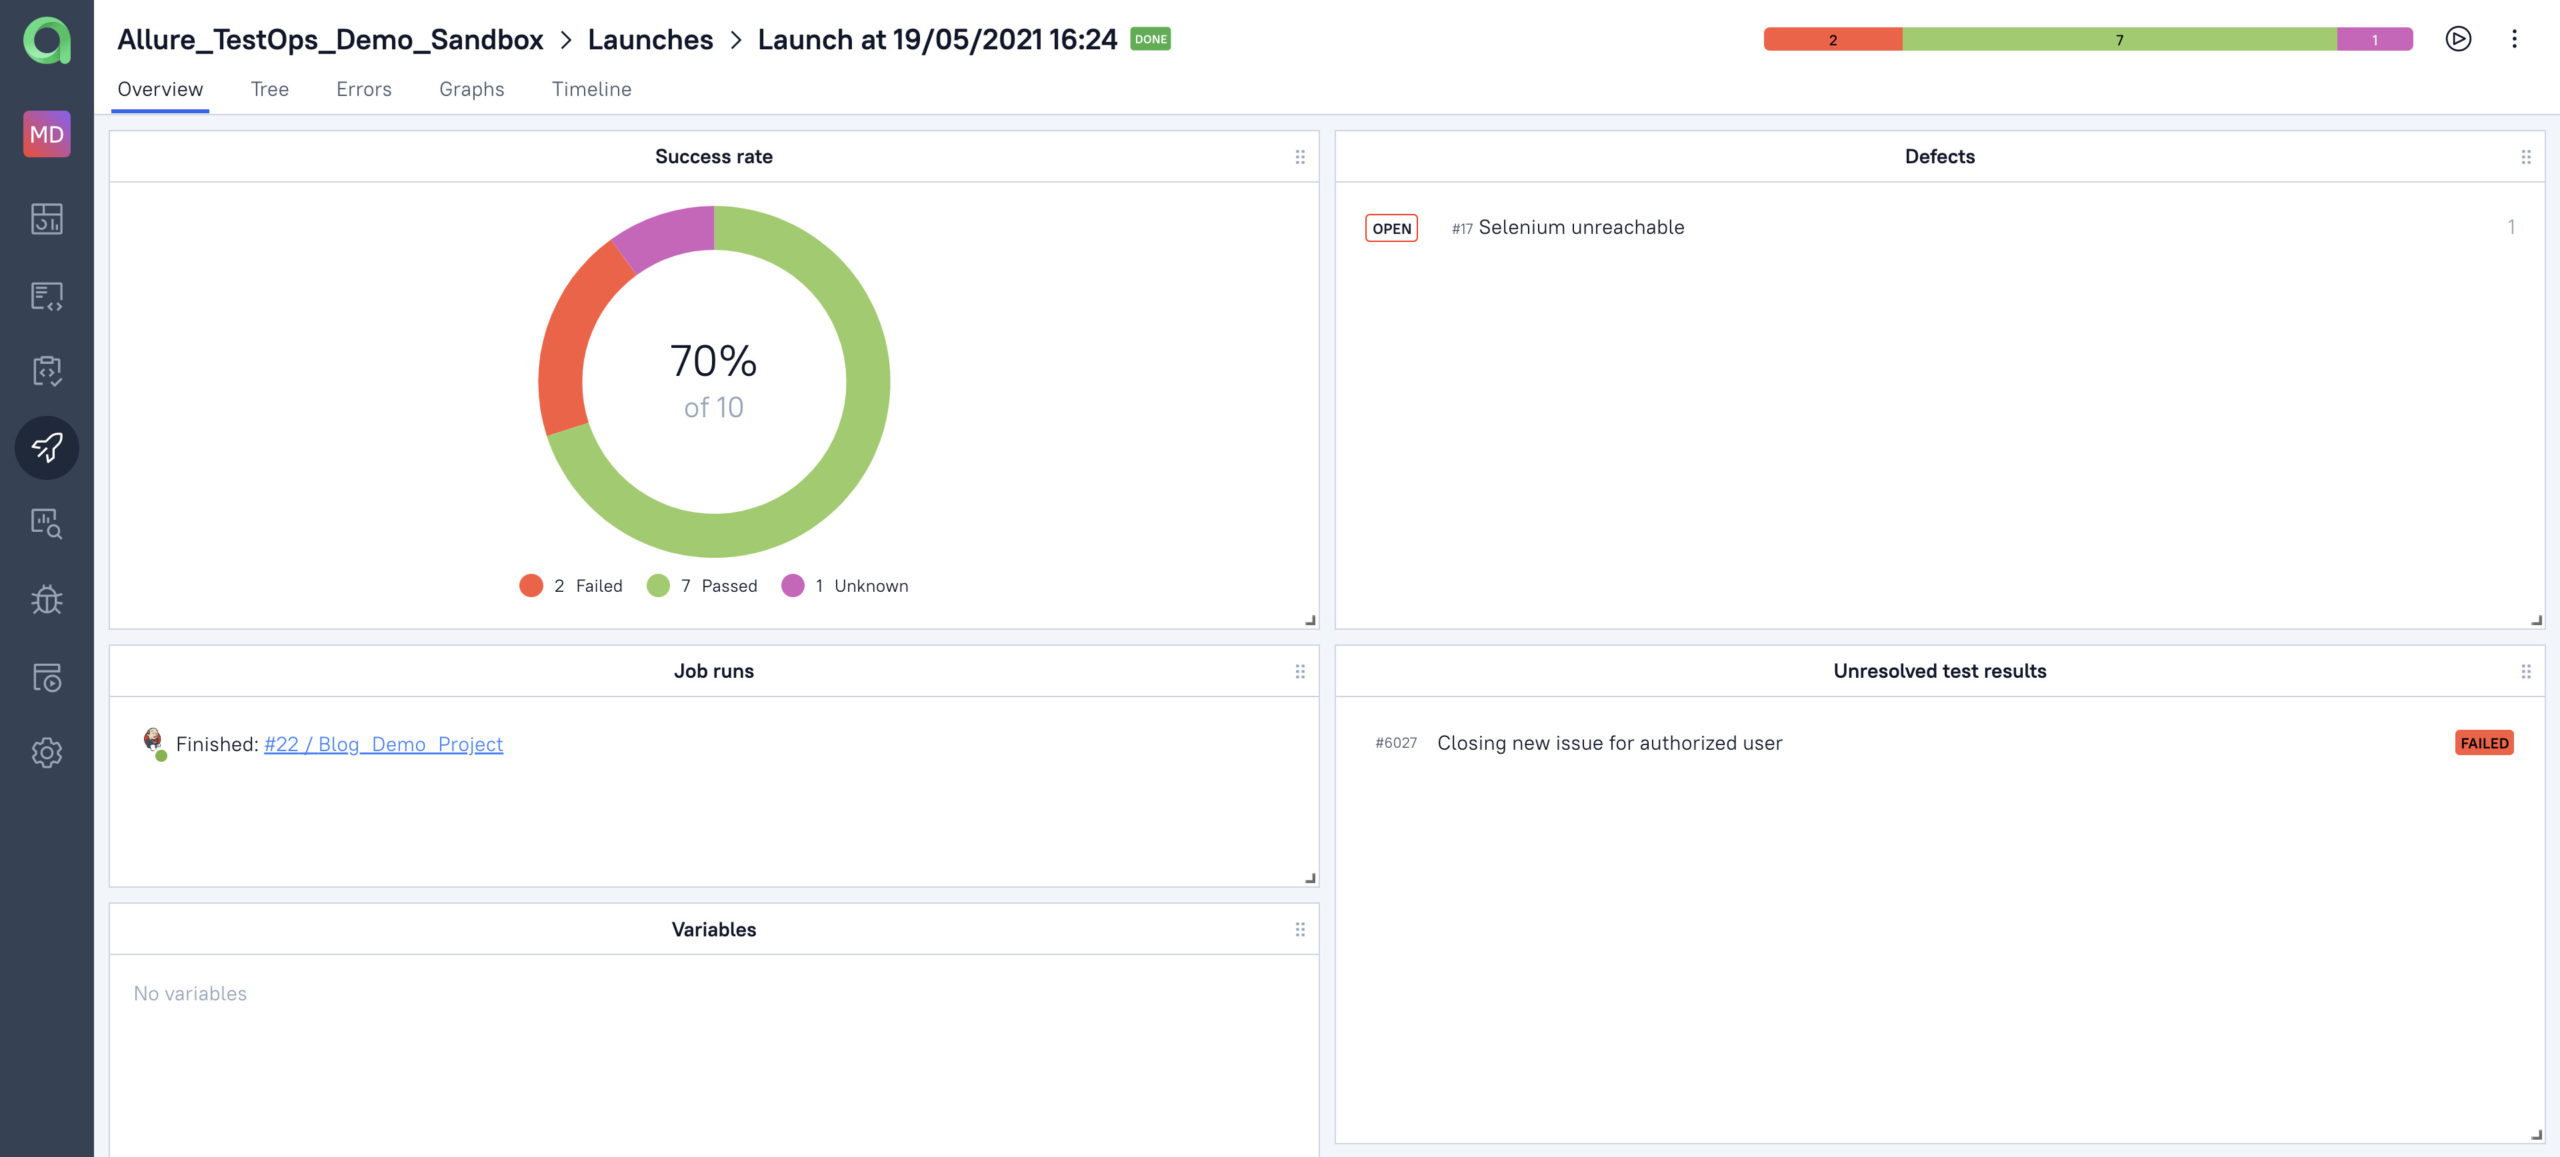Open the Dashboards sidebar icon
This screenshot has height=1157, width=2560.
(x=47, y=219)
